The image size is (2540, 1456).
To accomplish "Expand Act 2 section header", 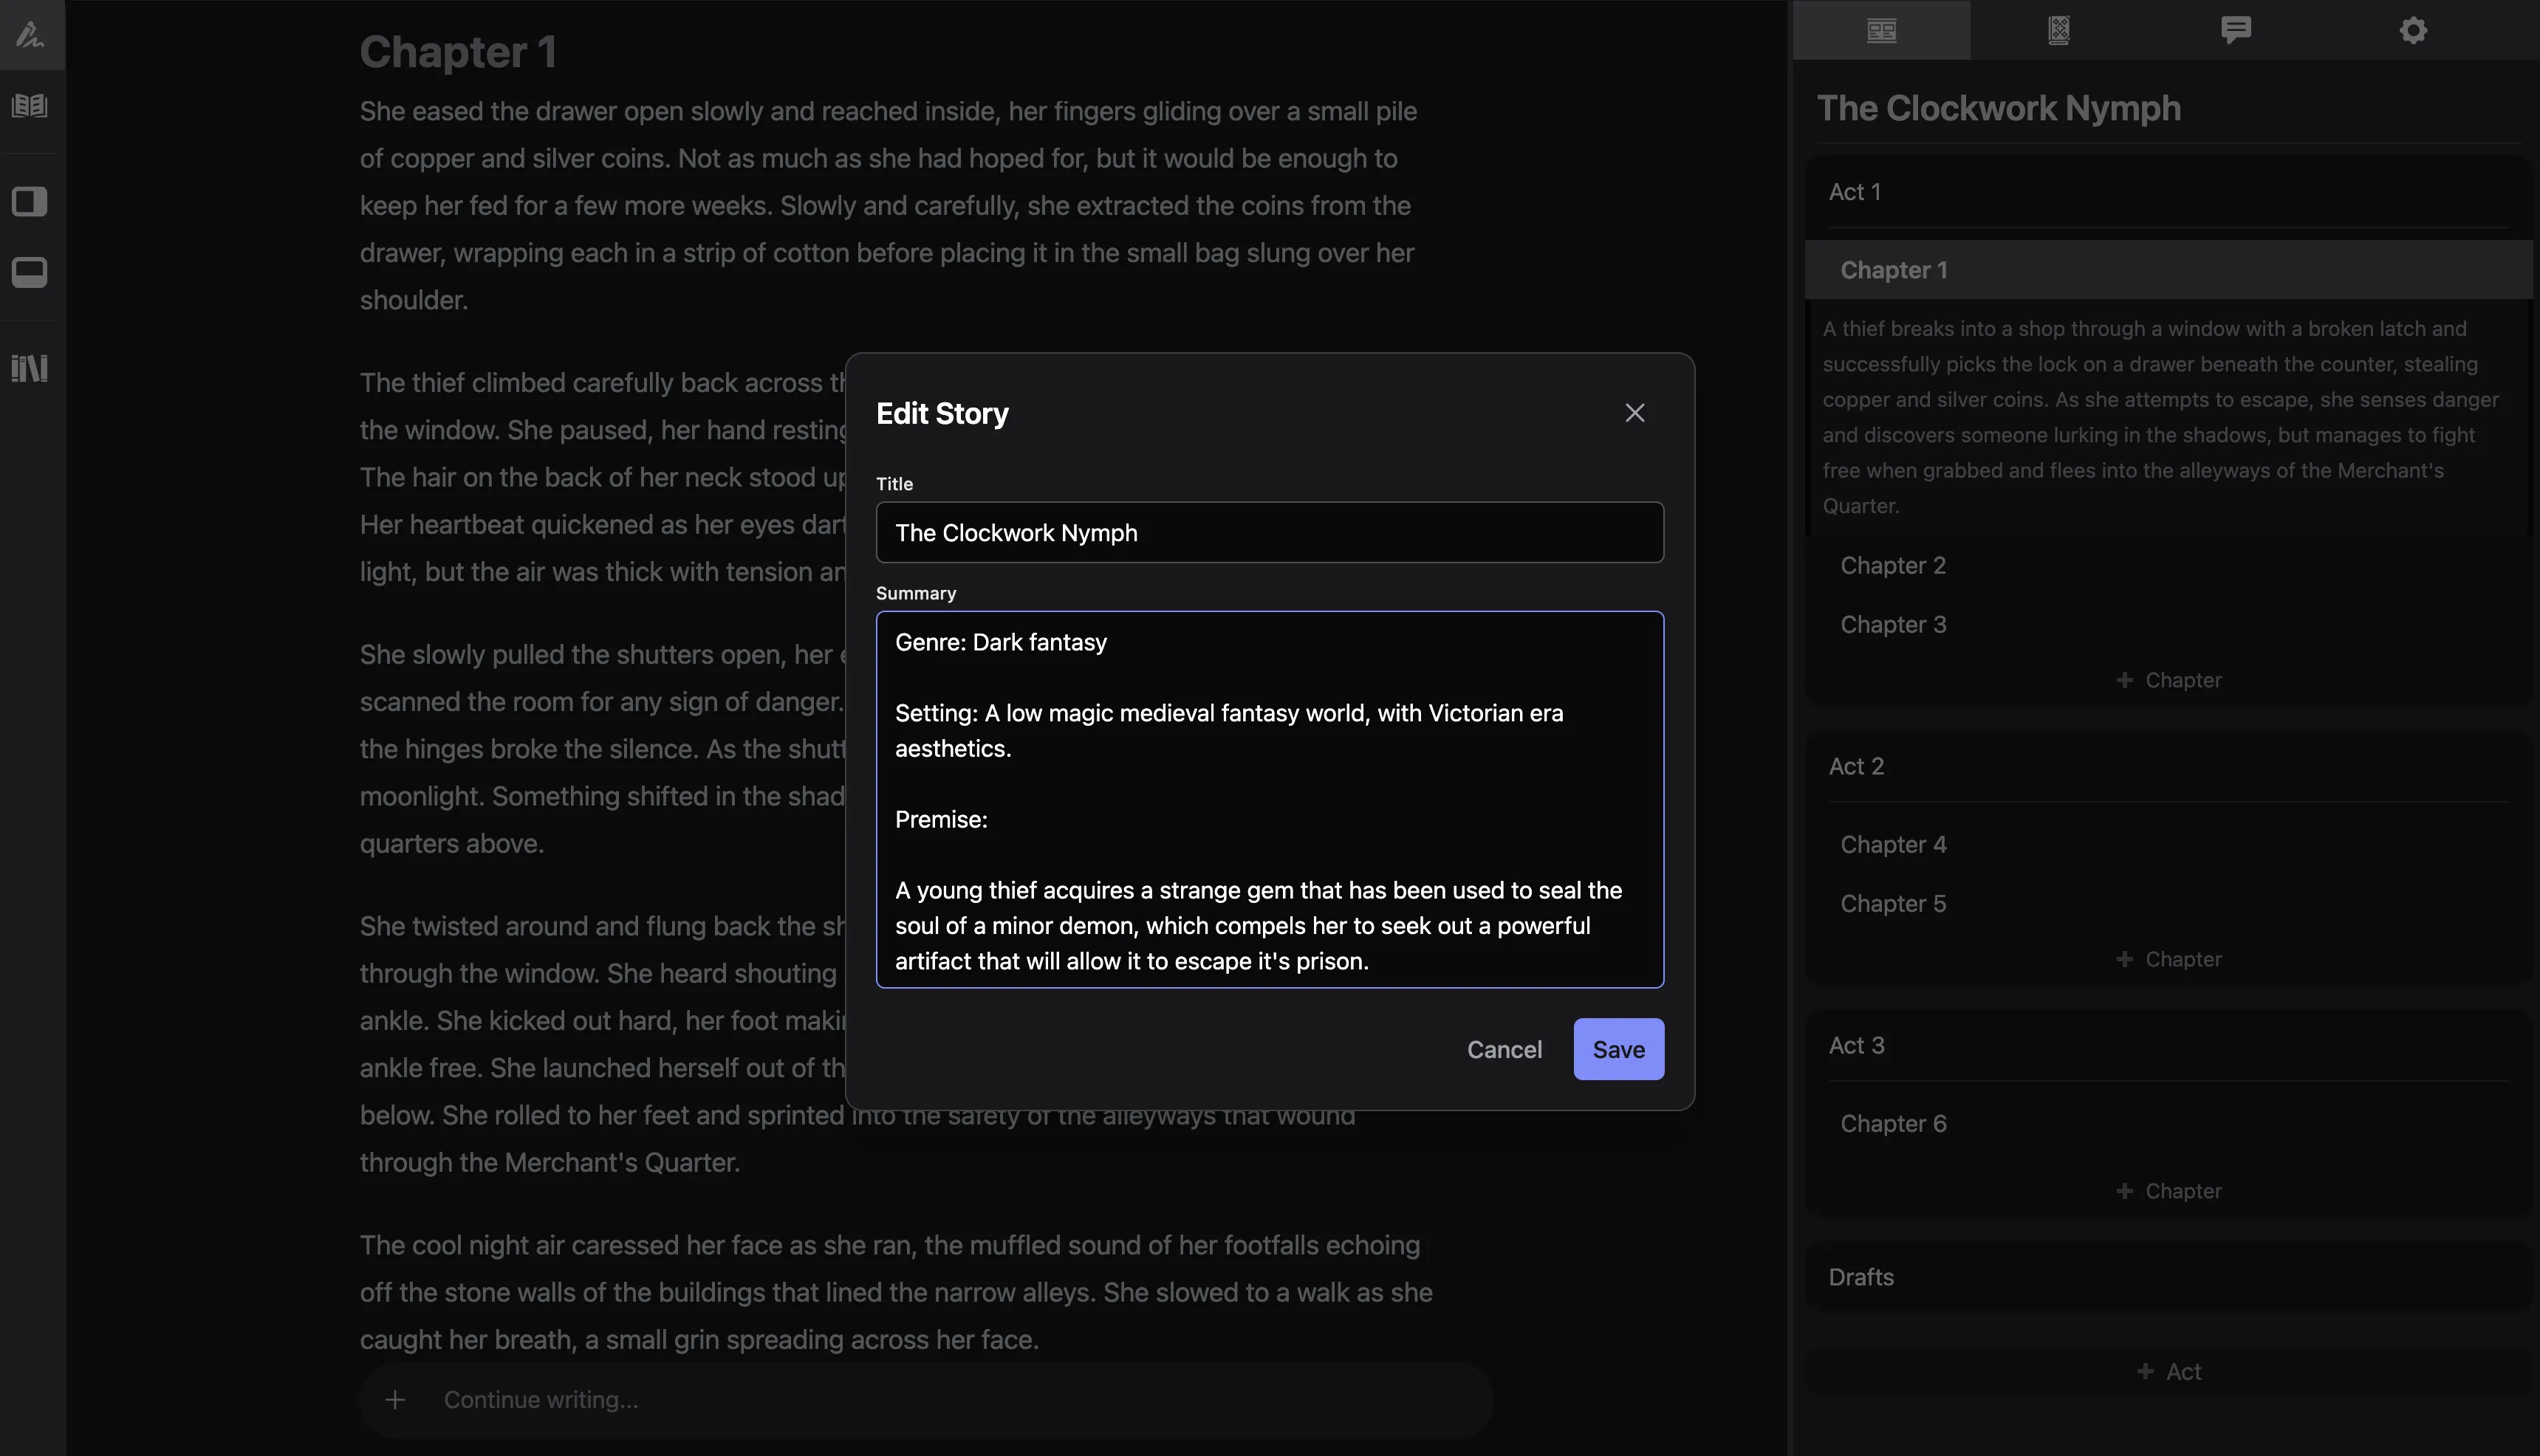I will click(1856, 765).
